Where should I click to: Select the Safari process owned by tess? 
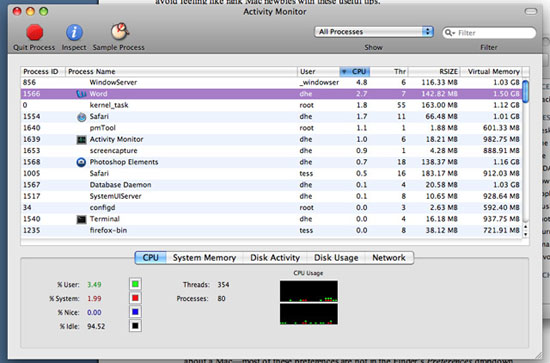271,174
